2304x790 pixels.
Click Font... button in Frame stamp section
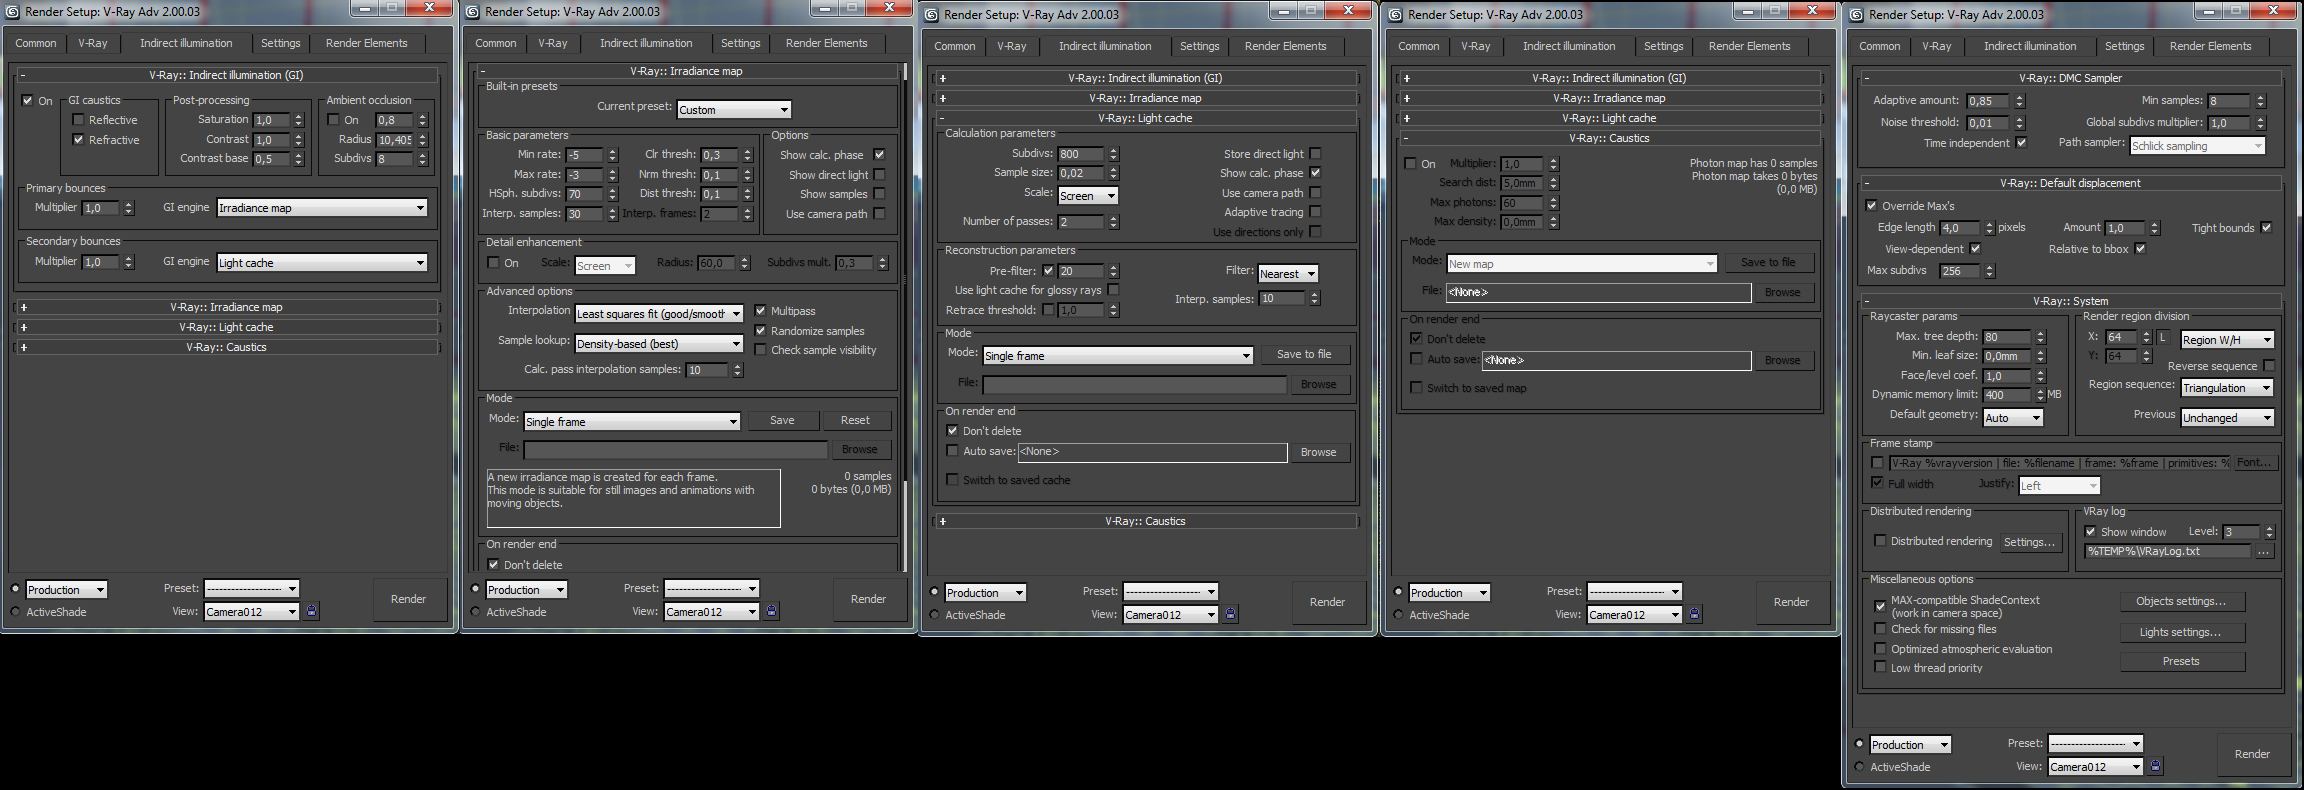coord(2254,463)
